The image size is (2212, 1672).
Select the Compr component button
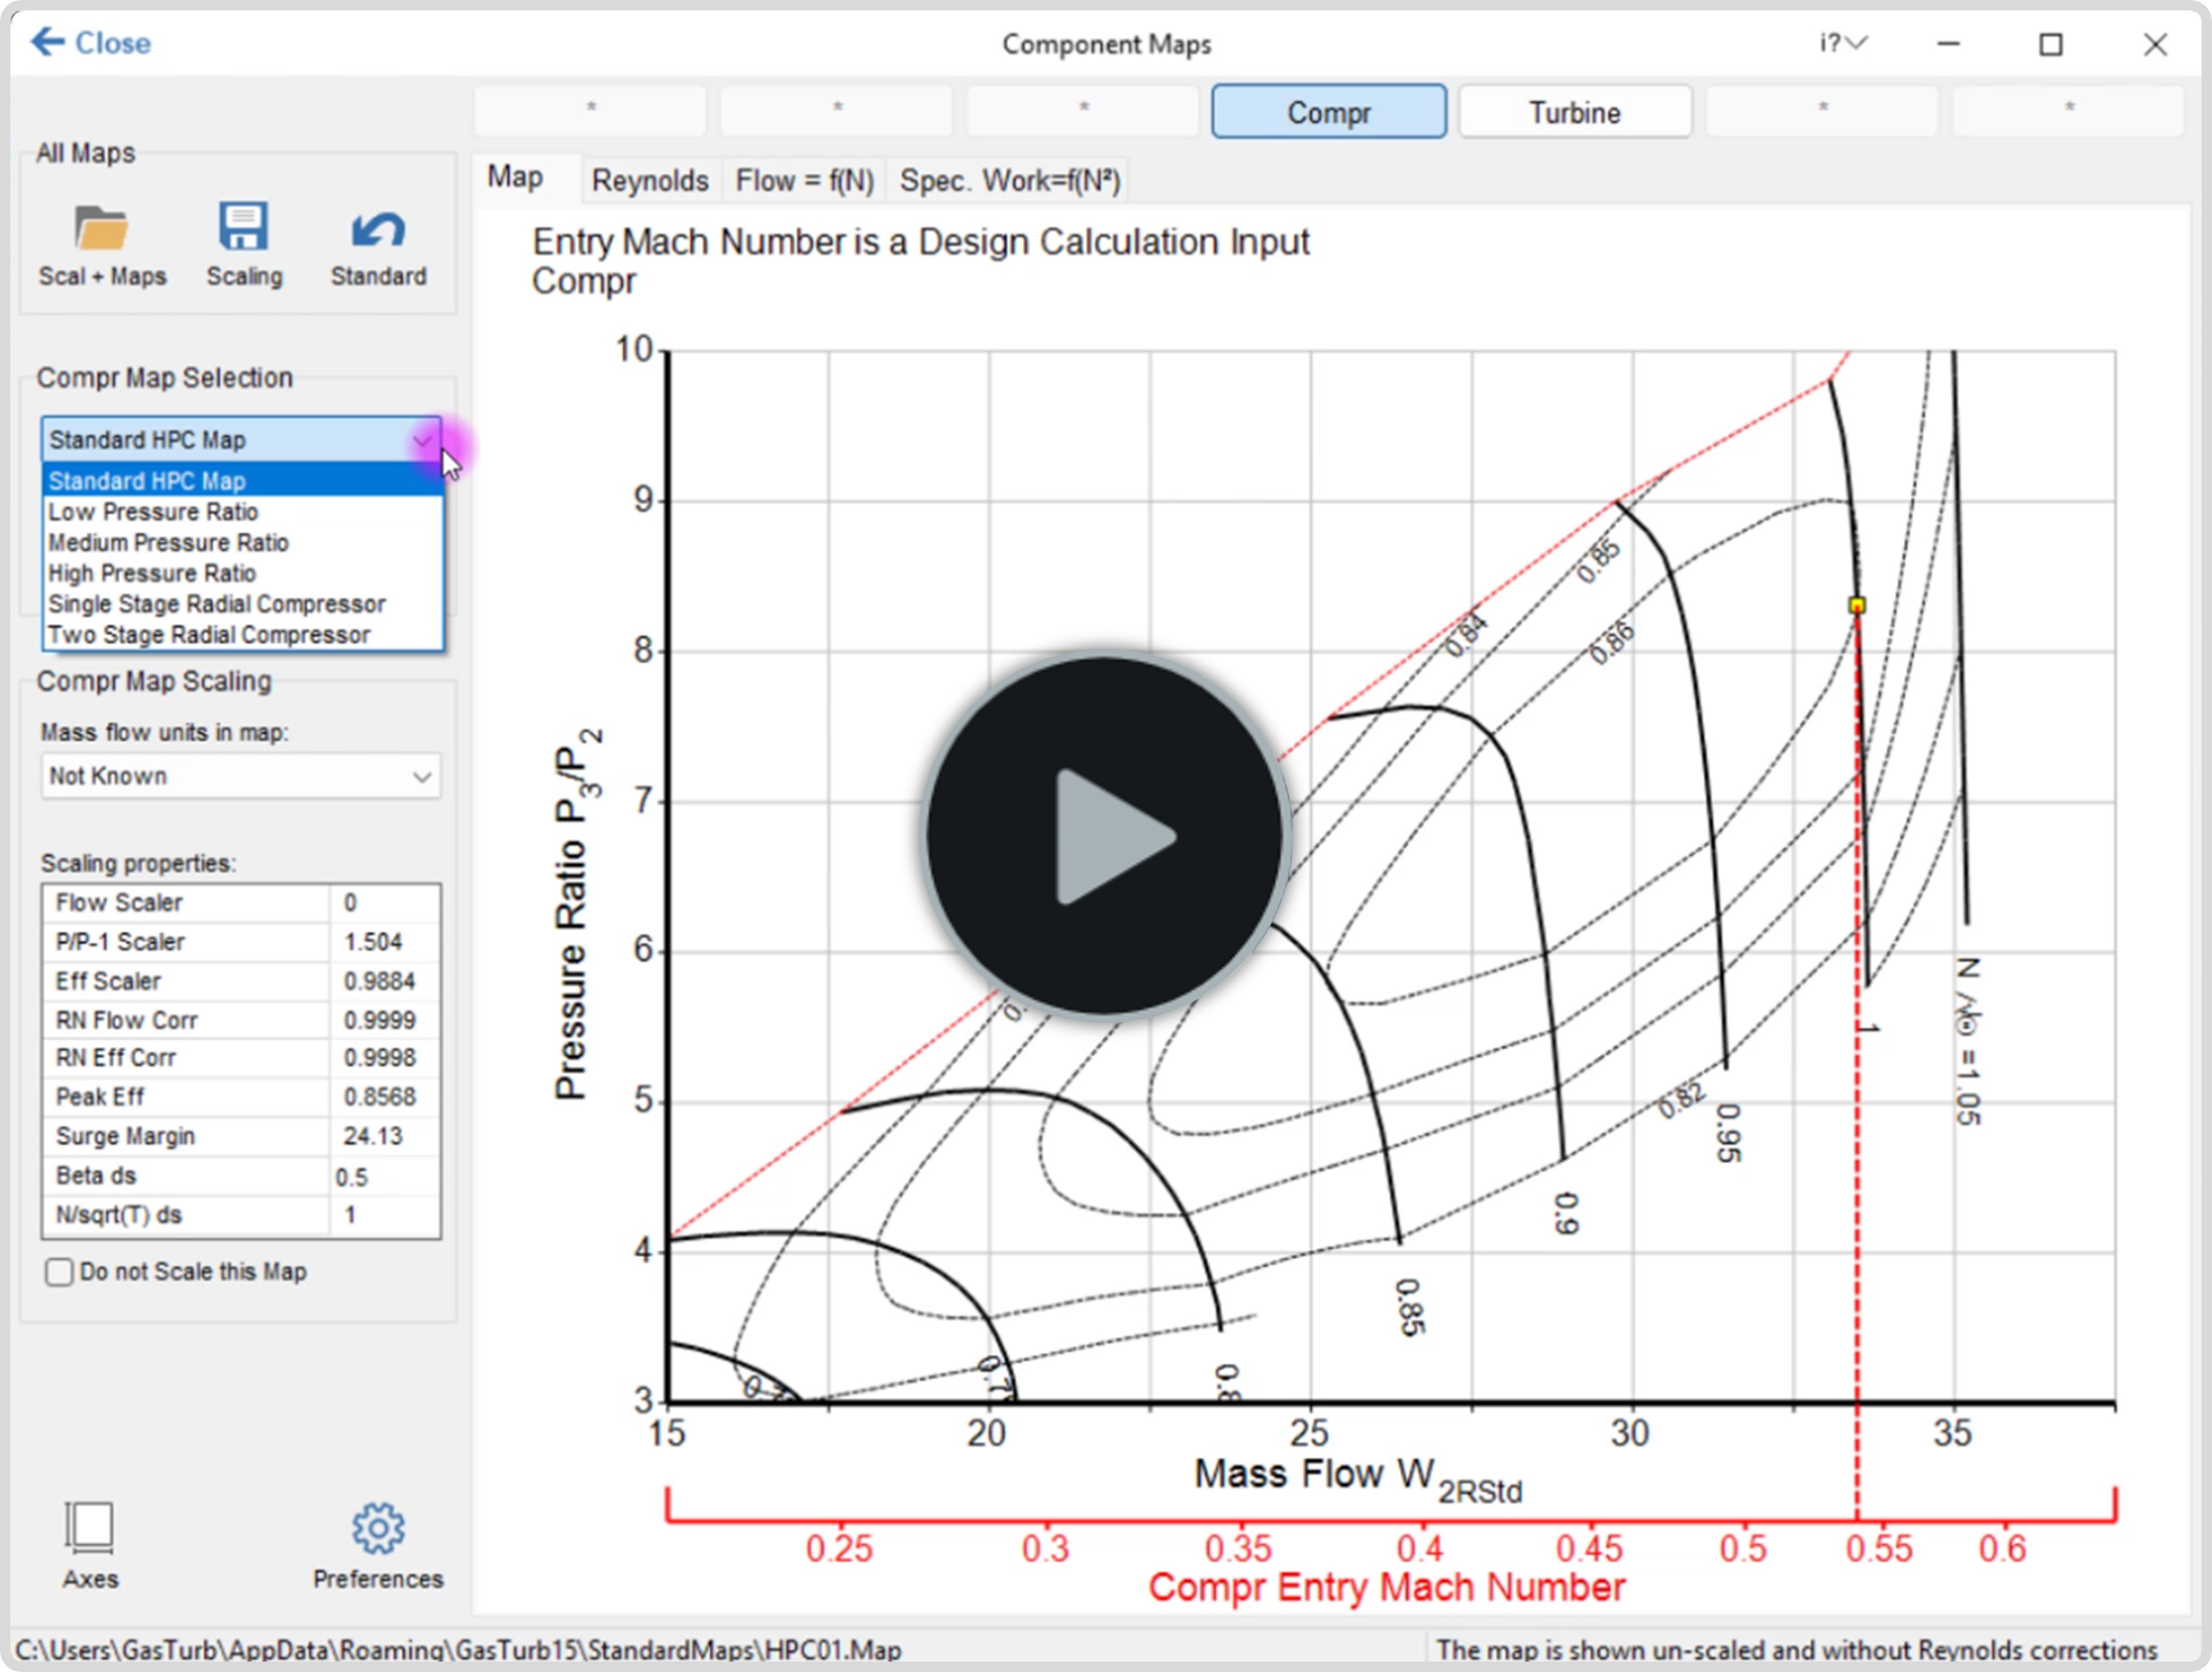[1329, 112]
